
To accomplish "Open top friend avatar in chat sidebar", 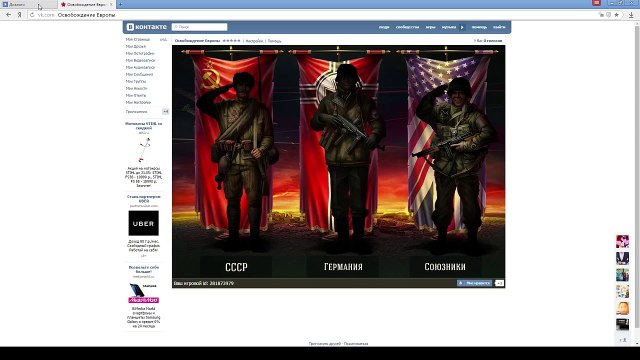I will 622,241.
